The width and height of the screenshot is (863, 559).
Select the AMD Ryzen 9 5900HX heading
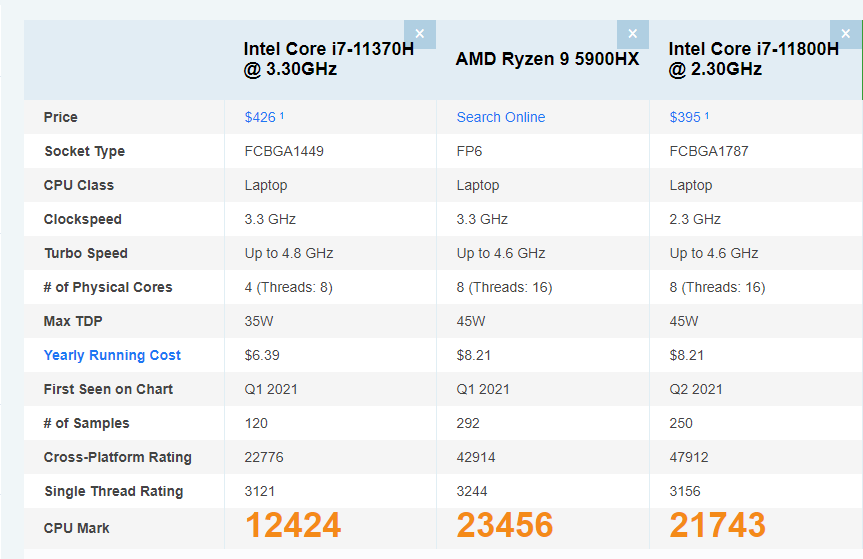(547, 59)
